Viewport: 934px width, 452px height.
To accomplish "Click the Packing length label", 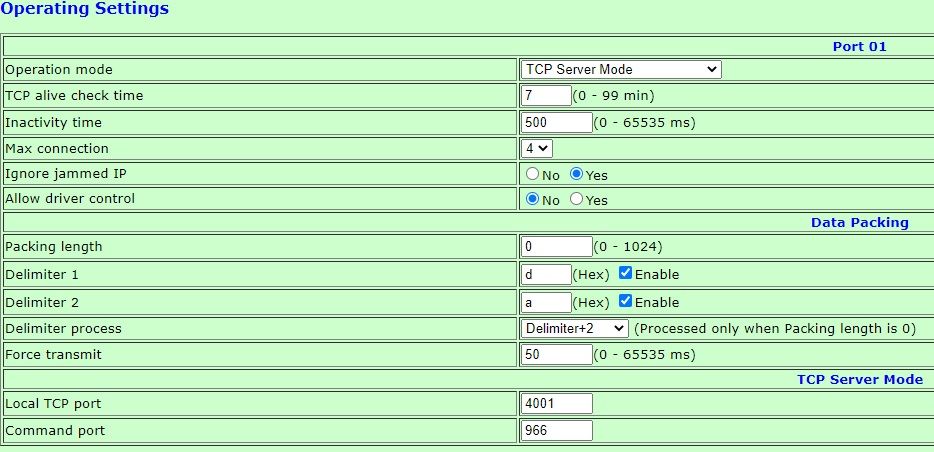I will coord(54,247).
